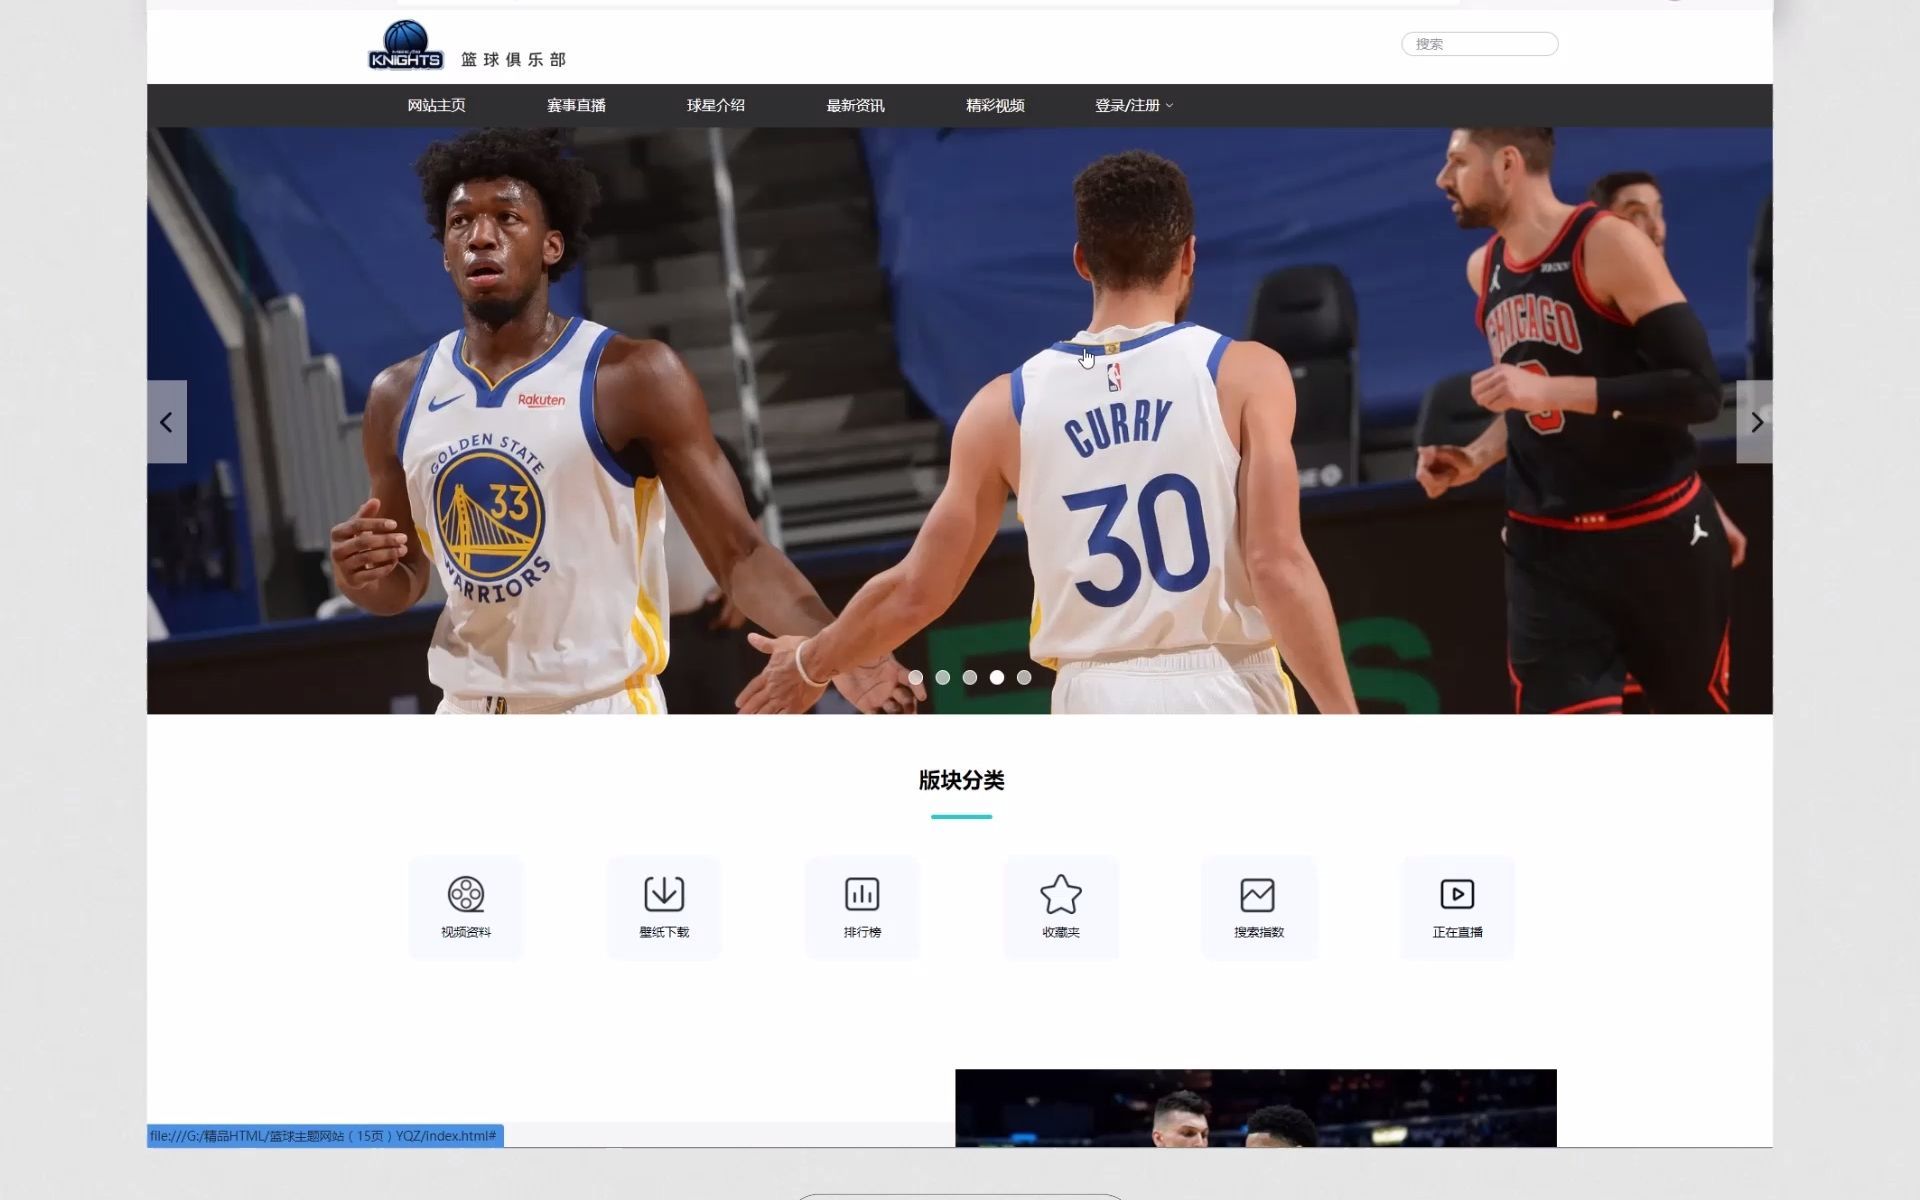Open the 收藏夹 star icon
Viewport: 1920px width, 1200px height.
point(1061,894)
